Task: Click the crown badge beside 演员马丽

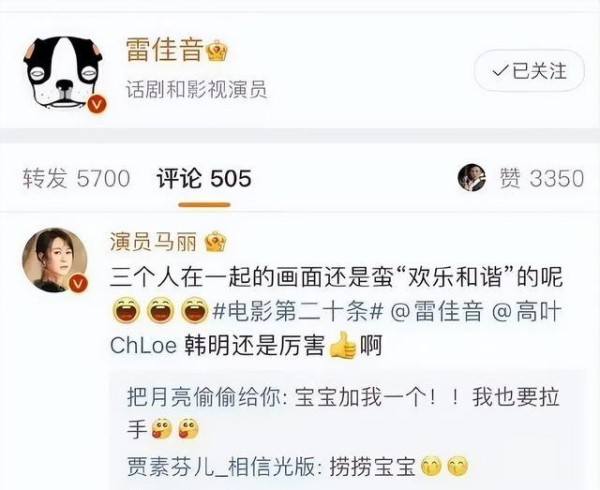Action: tap(216, 242)
